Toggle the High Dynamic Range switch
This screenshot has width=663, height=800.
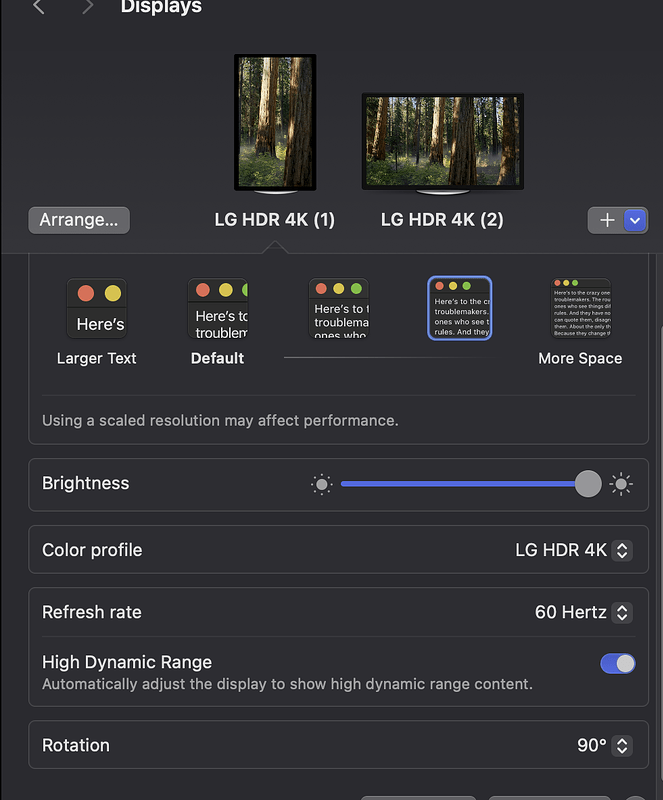618,664
